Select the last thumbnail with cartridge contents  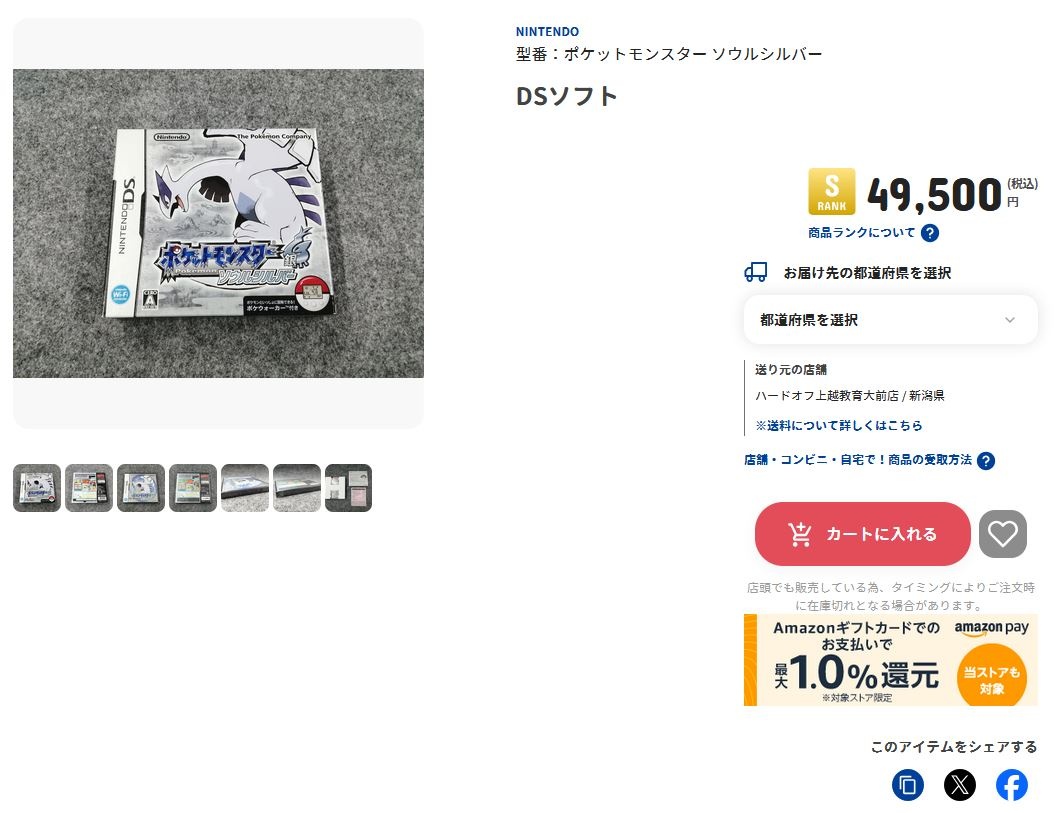pyautogui.click(x=348, y=488)
